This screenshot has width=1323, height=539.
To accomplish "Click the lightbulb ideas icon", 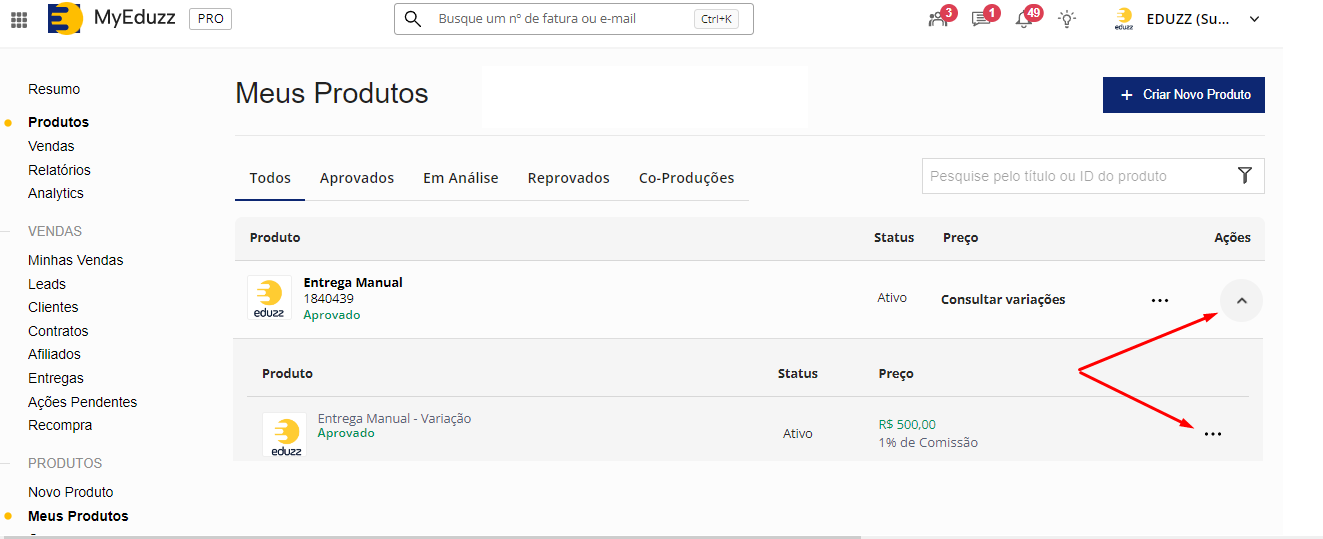I will click(1068, 19).
